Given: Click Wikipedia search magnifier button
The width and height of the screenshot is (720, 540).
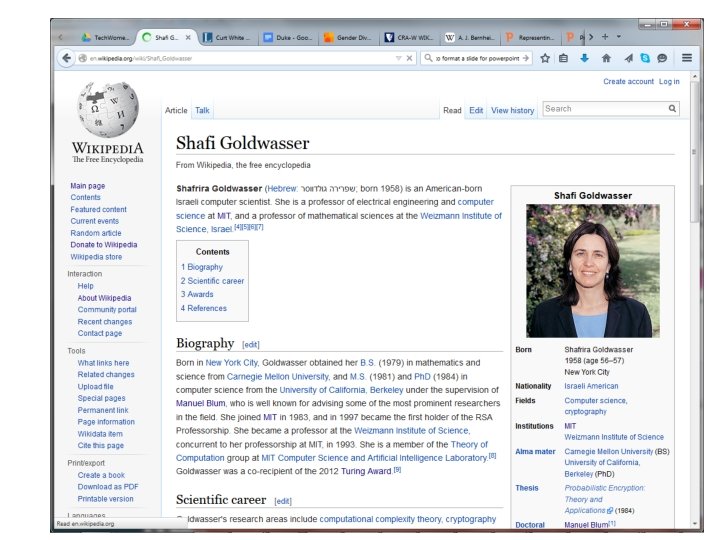Looking at the screenshot, I should (672, 109).
